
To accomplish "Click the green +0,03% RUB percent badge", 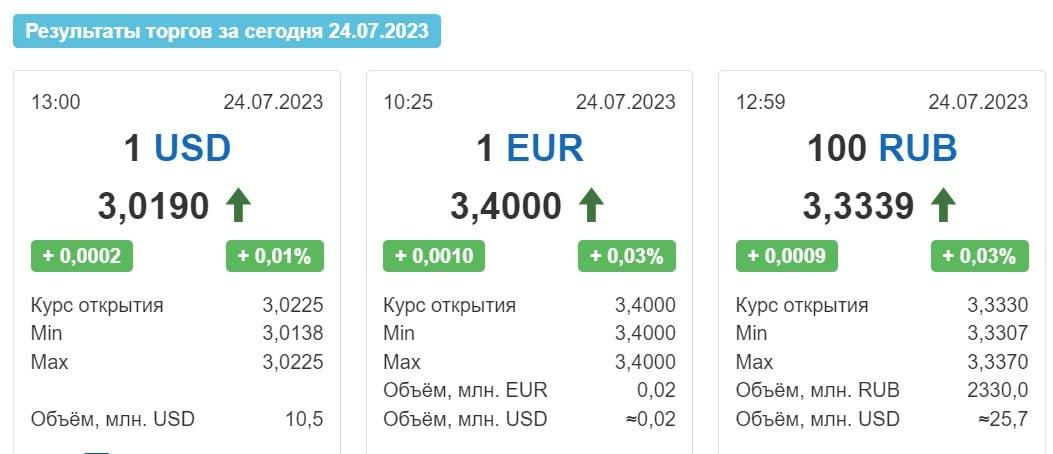I will pos(980,256).
